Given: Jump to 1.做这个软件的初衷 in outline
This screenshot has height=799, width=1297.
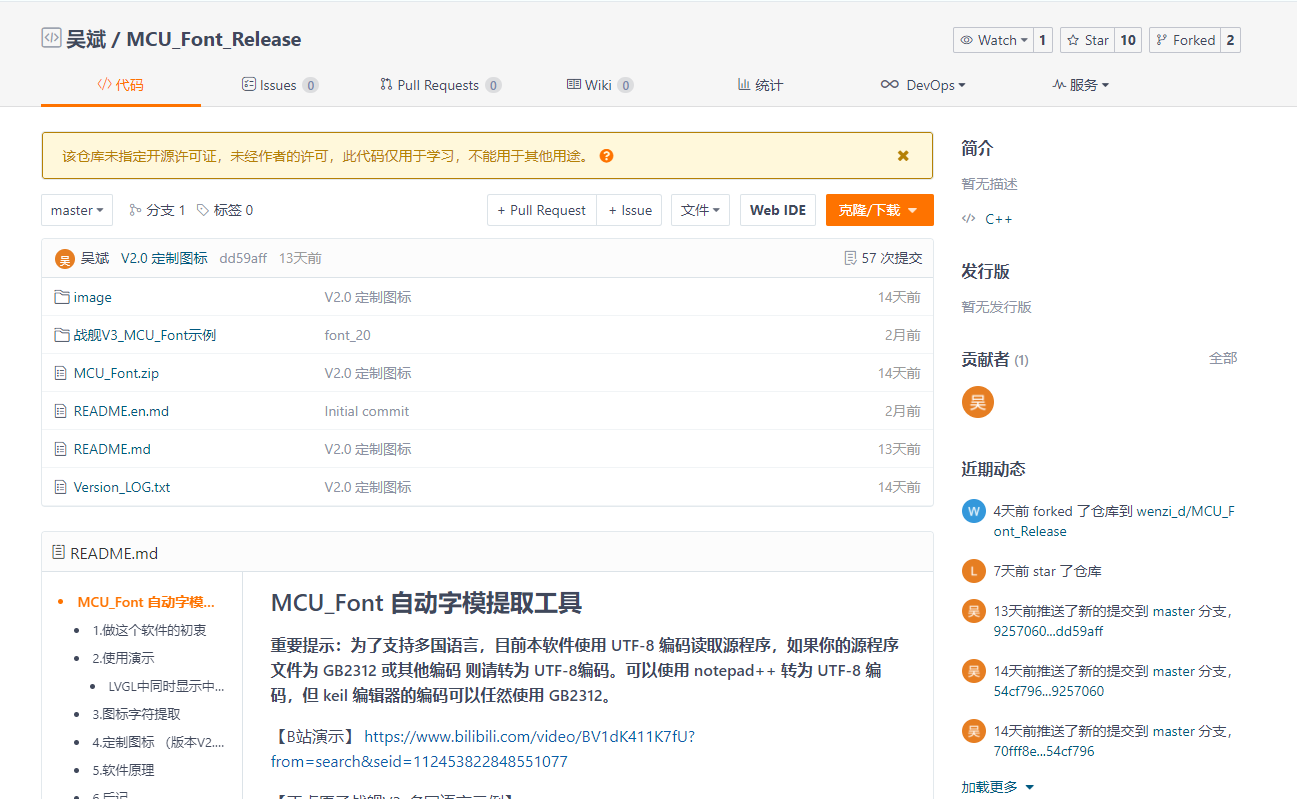Looking at the screenshot, I should [150, 630].
